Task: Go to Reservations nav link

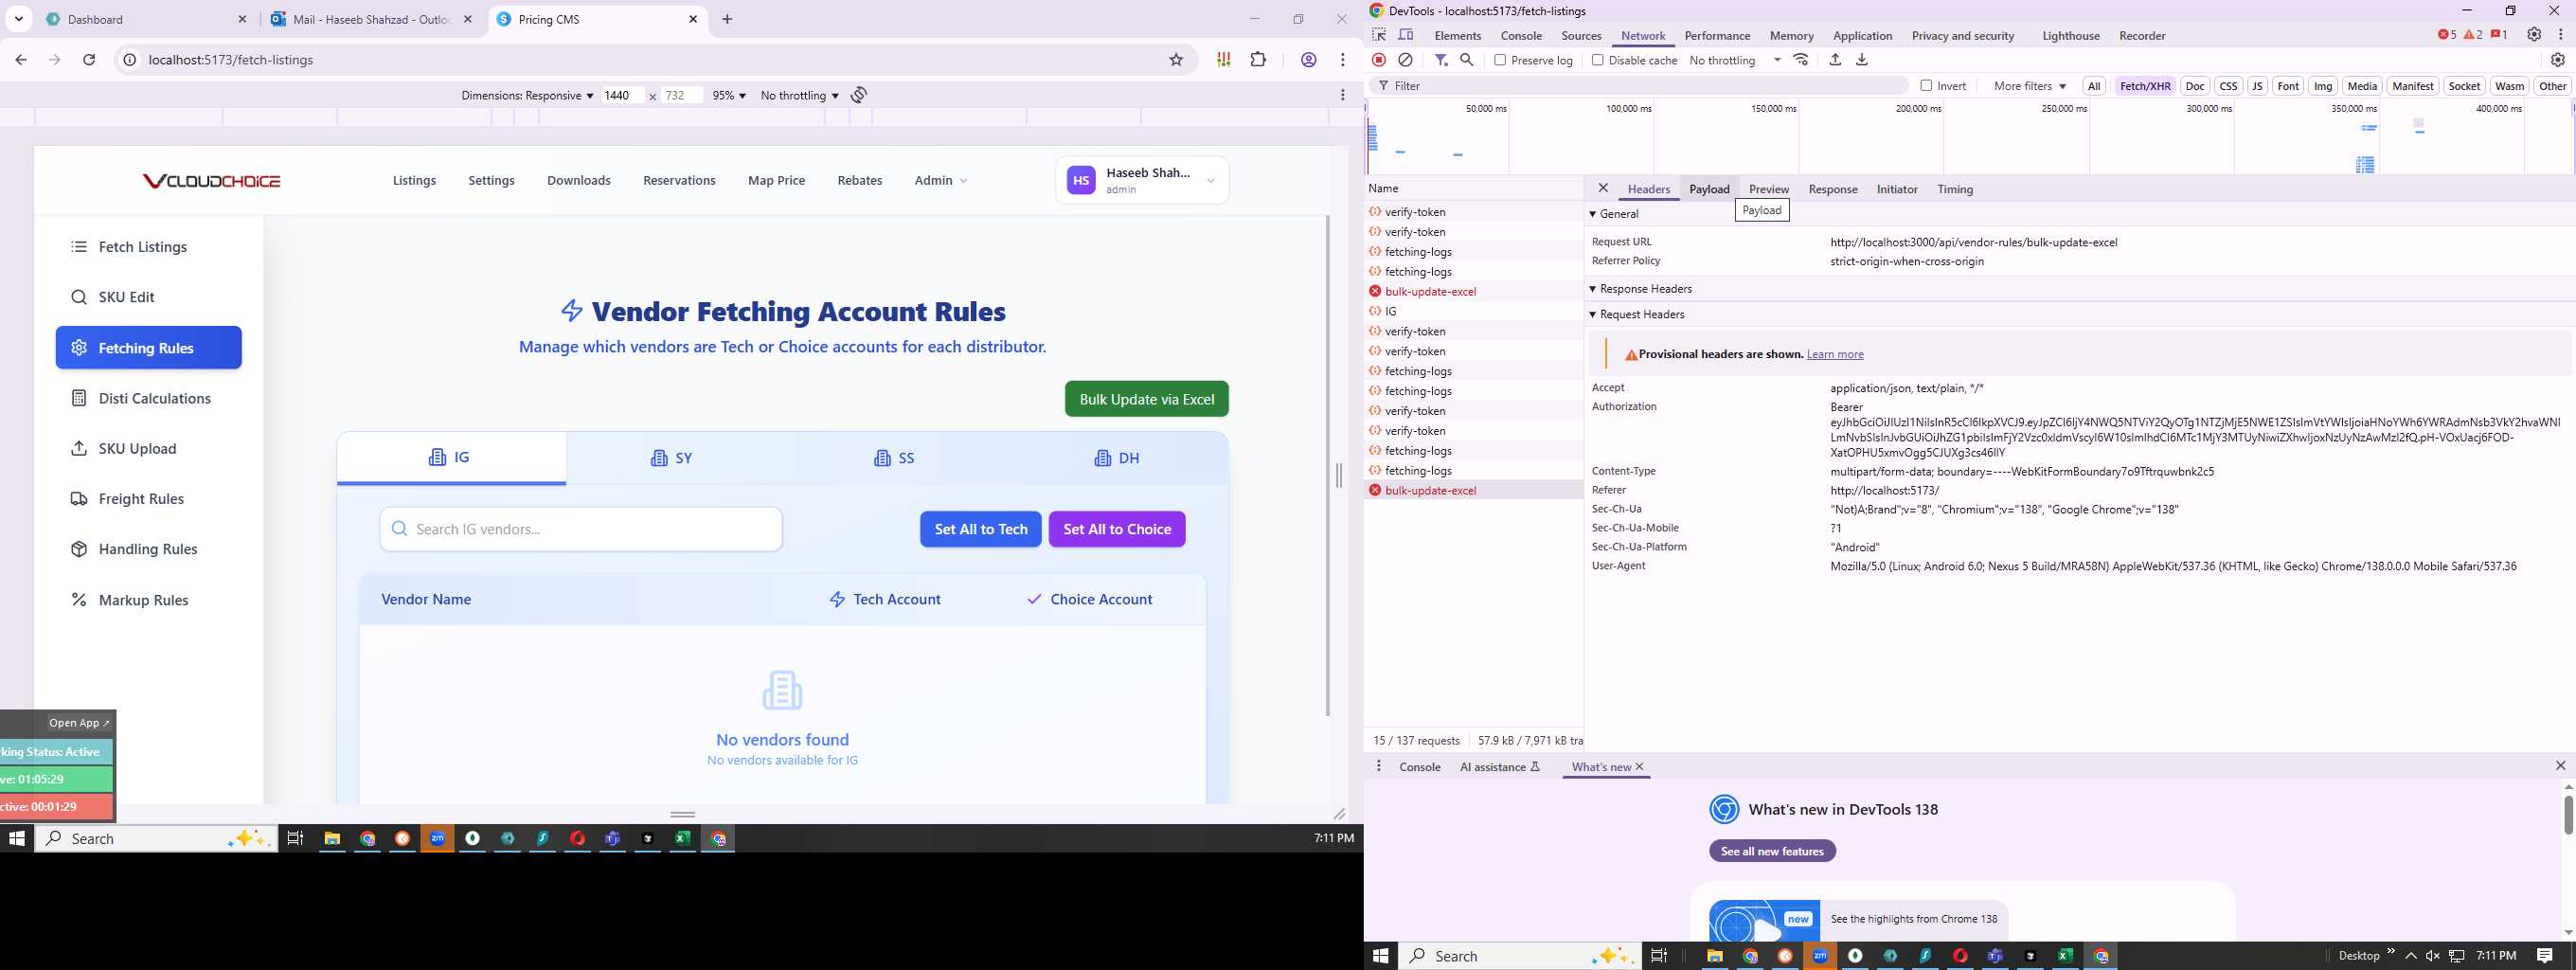Action: [679, 181]
